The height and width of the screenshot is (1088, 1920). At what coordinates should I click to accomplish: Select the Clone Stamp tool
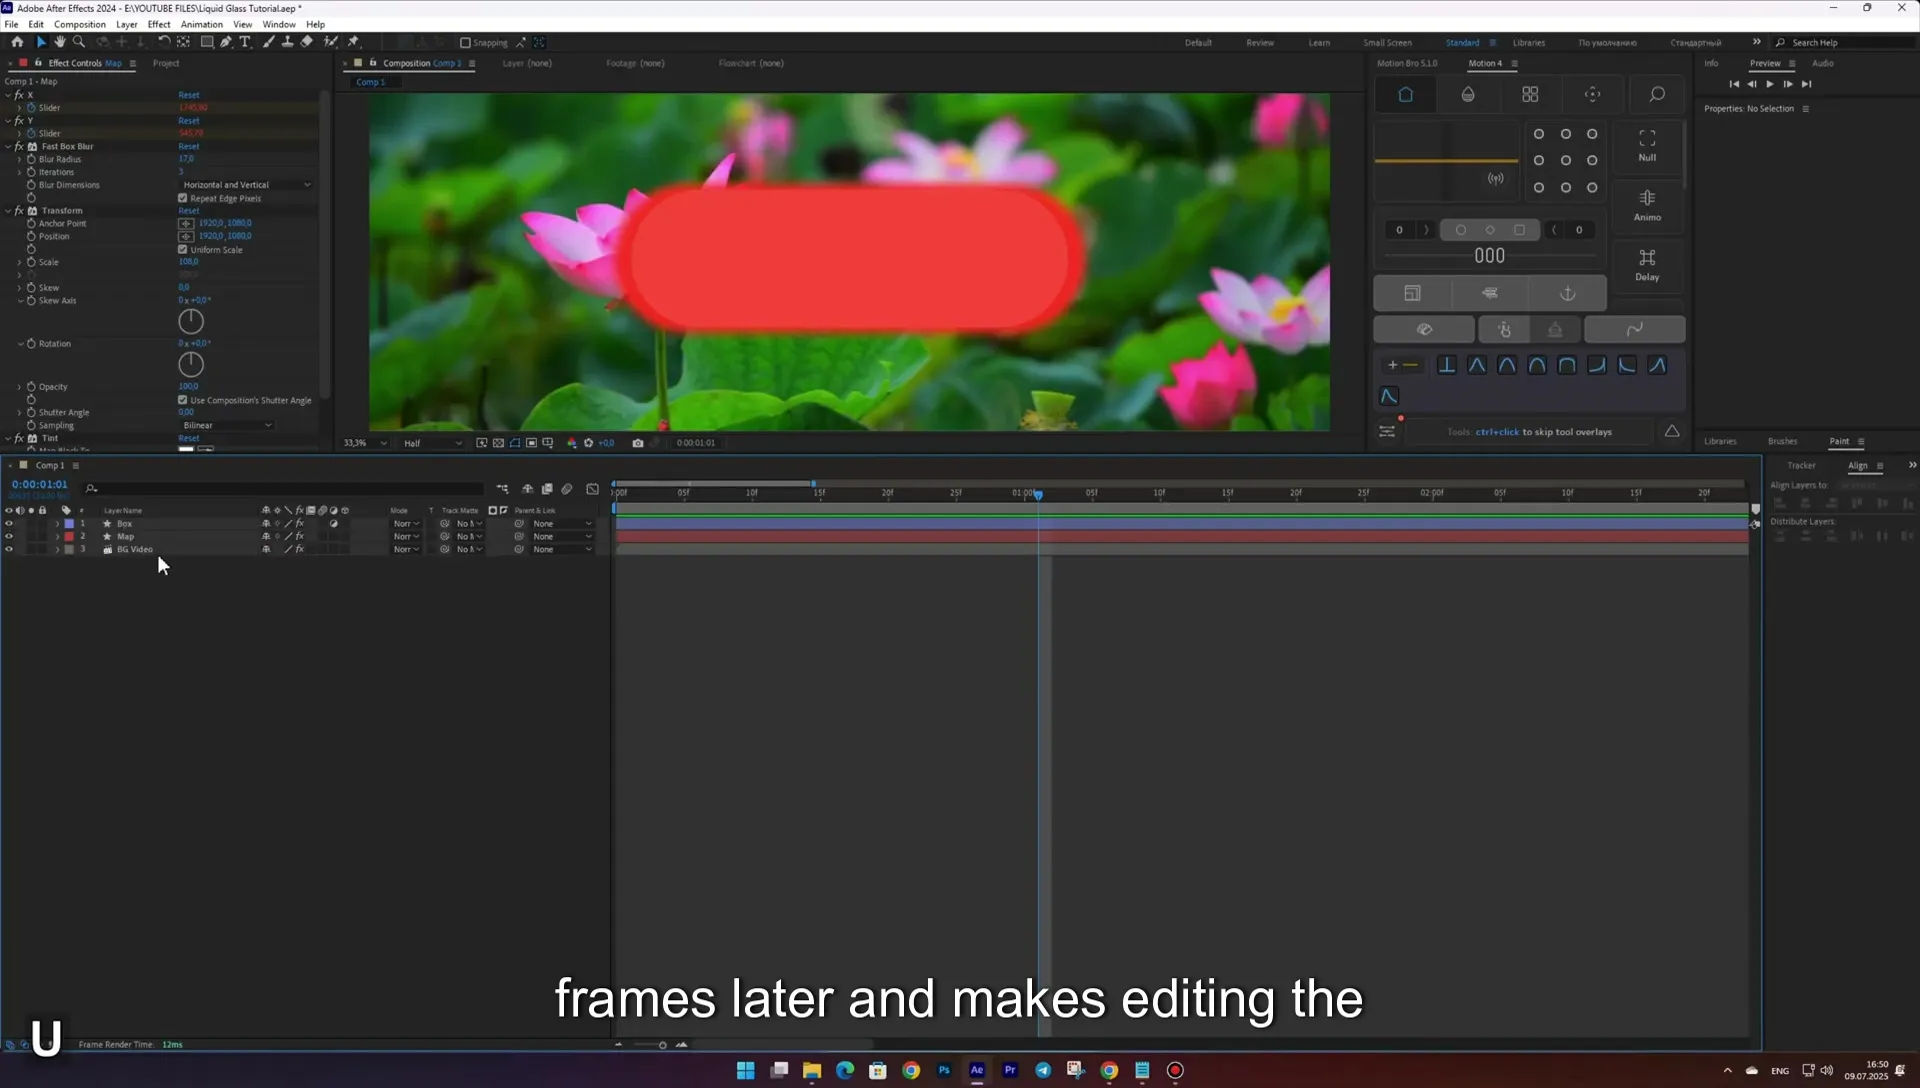point(288,42)
